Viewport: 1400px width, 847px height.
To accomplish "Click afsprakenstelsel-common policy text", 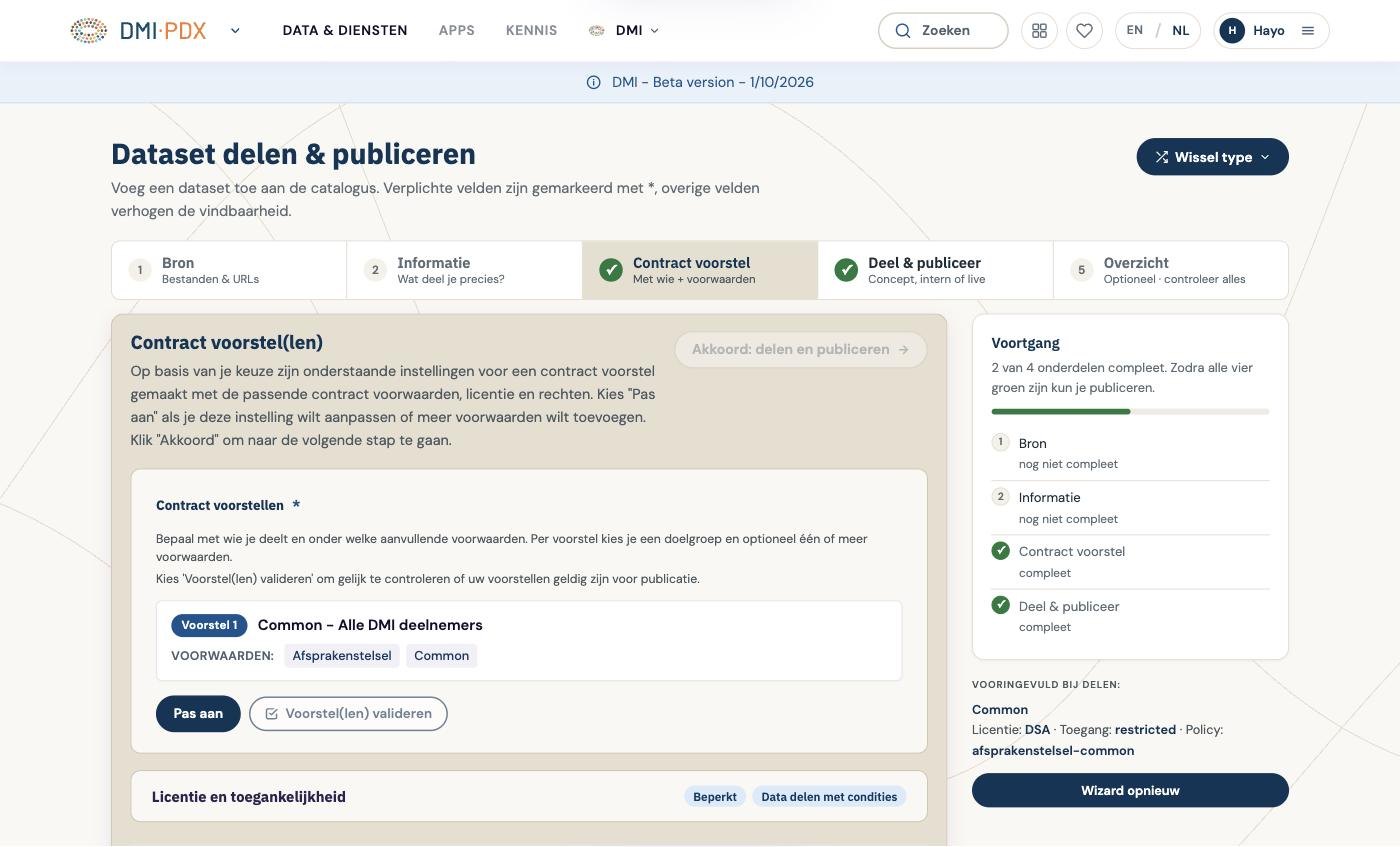I will tap(1053, 751).
